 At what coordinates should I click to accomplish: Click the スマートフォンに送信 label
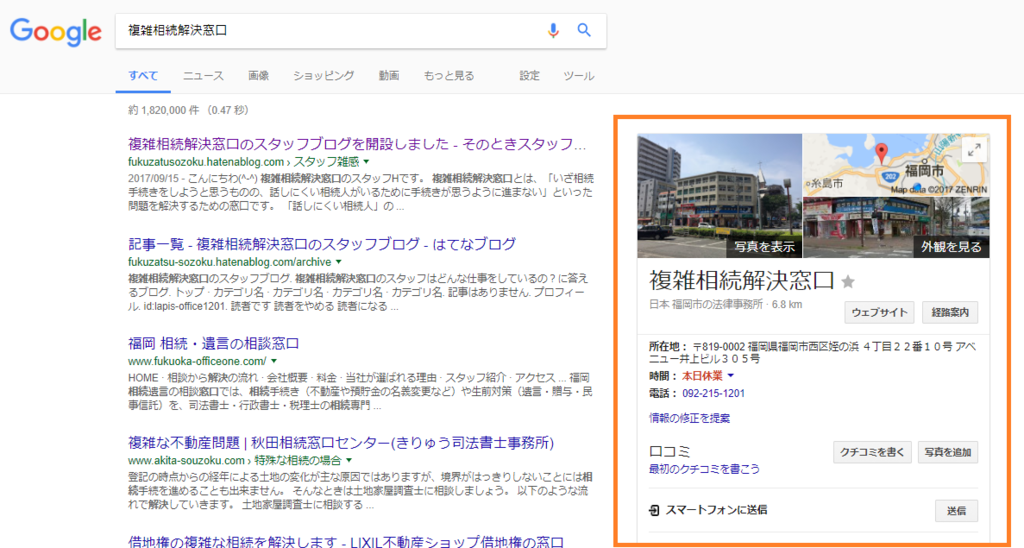click(716, 510)
